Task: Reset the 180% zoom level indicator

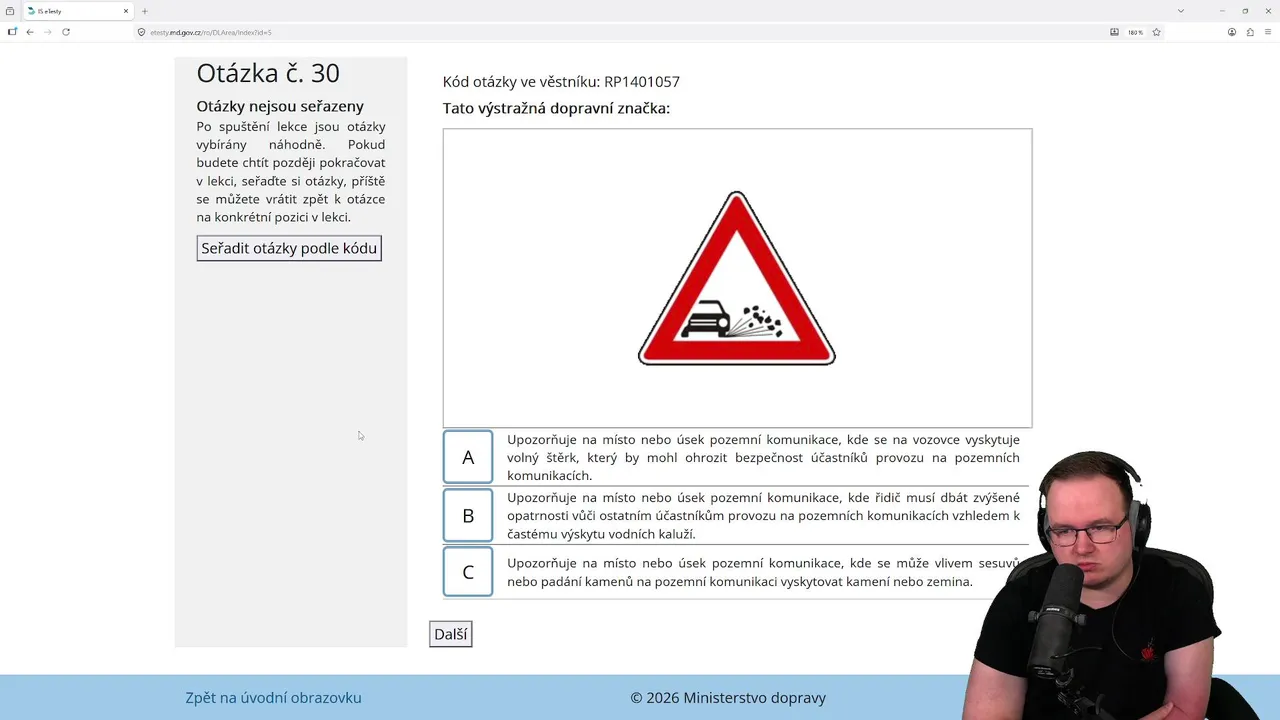Action: pos(1135,32)
